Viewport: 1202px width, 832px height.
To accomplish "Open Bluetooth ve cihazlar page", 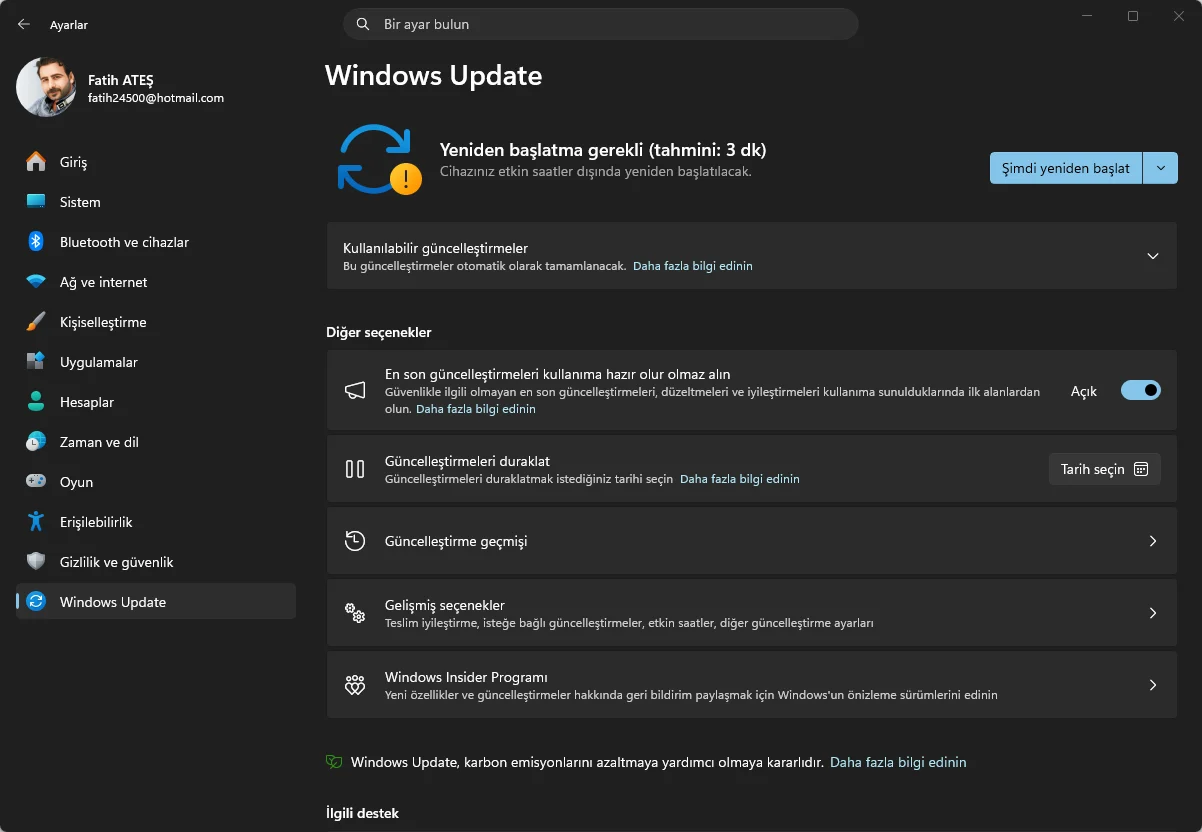I will [156, 242].
